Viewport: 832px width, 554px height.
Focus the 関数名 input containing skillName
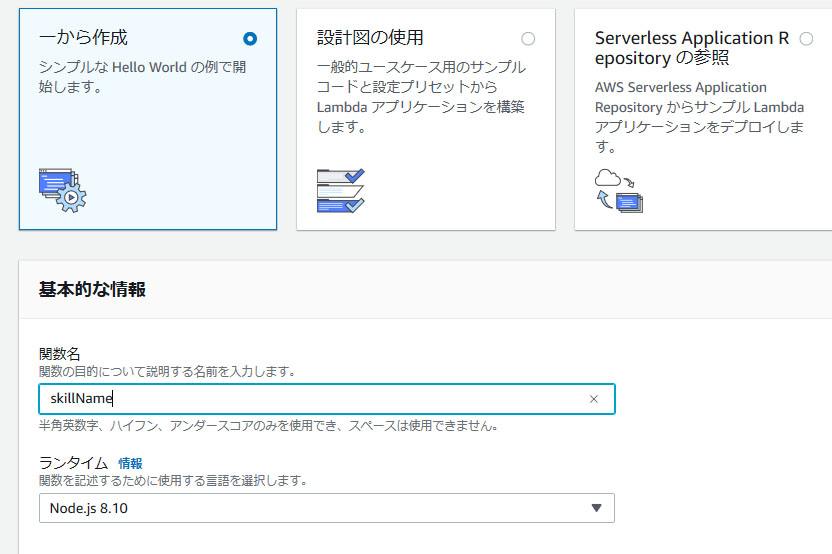[x=300, y=399]
